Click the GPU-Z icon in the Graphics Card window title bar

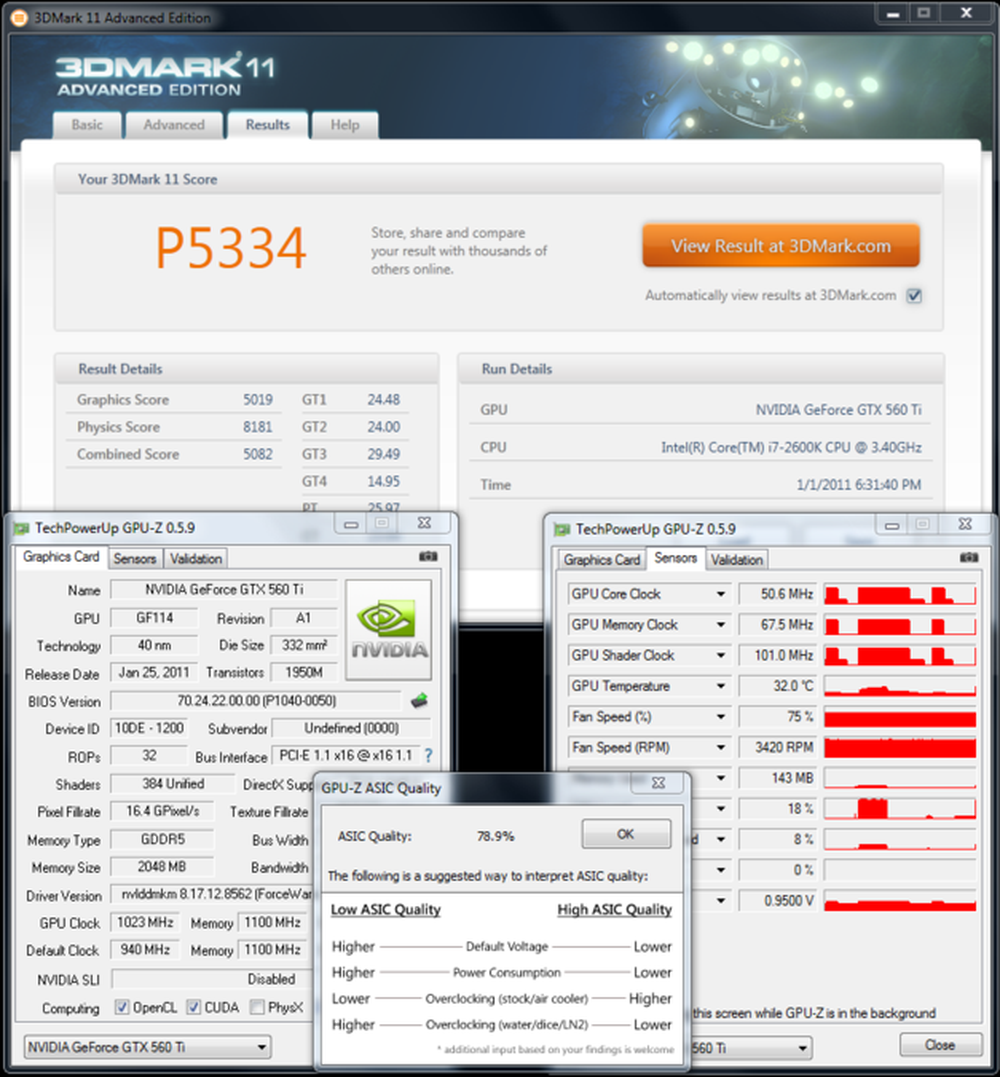coord(21,528)
